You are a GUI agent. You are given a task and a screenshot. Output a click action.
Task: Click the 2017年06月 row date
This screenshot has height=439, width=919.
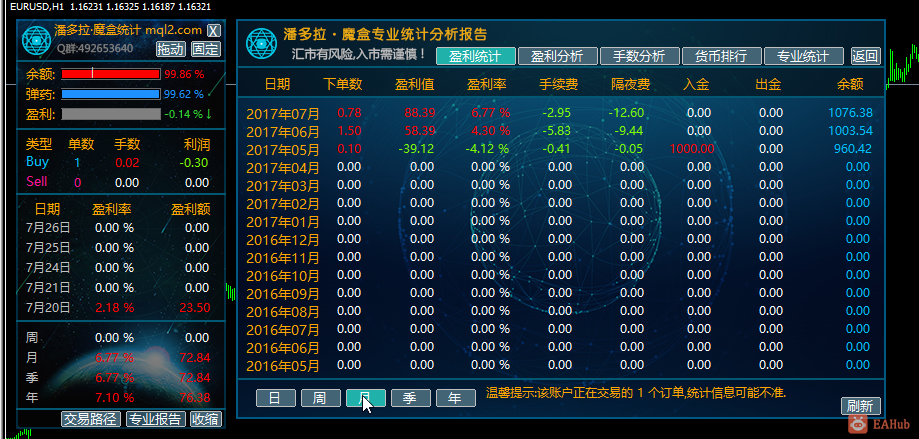(283, 131)
